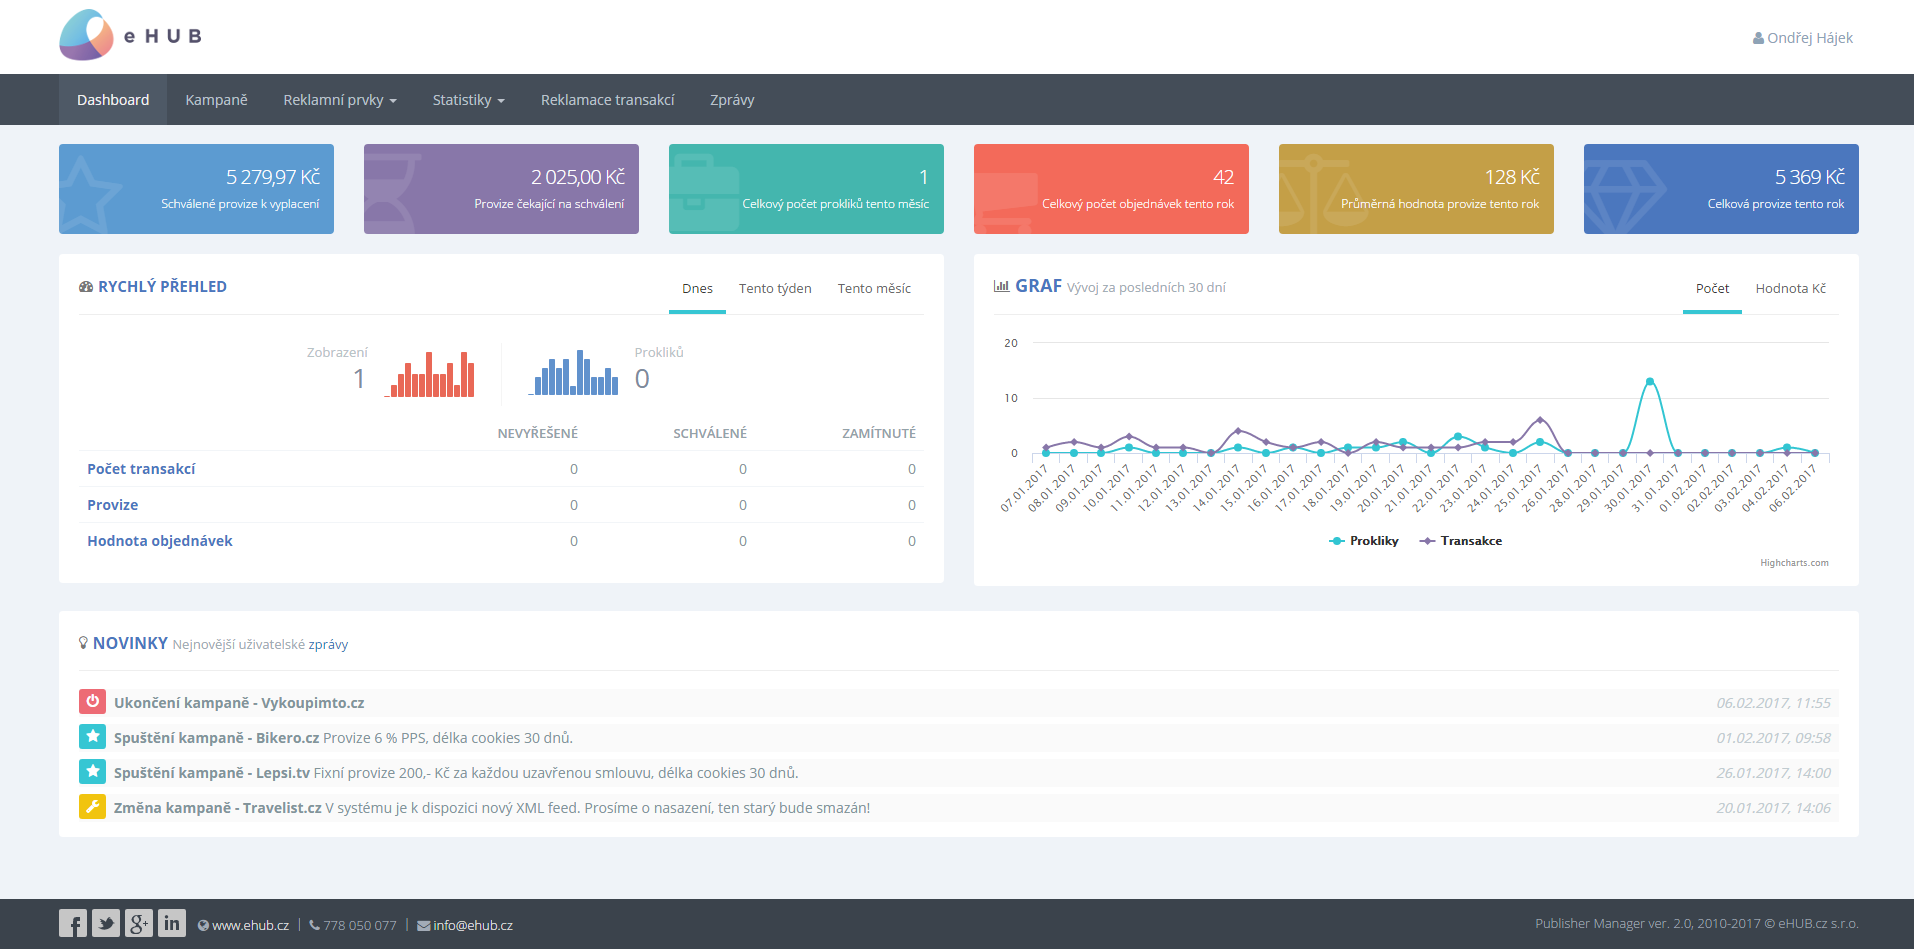Open the zprávy link in the Novinky header
The width and height of the screenshot is (1914, 949).
coord(328,645)
